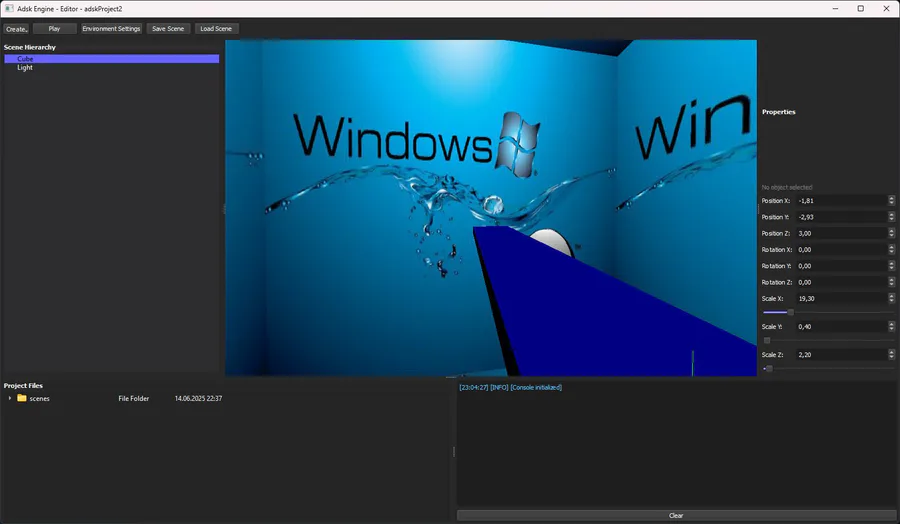Open the Create dropdown menu

(x=16, y=29)
